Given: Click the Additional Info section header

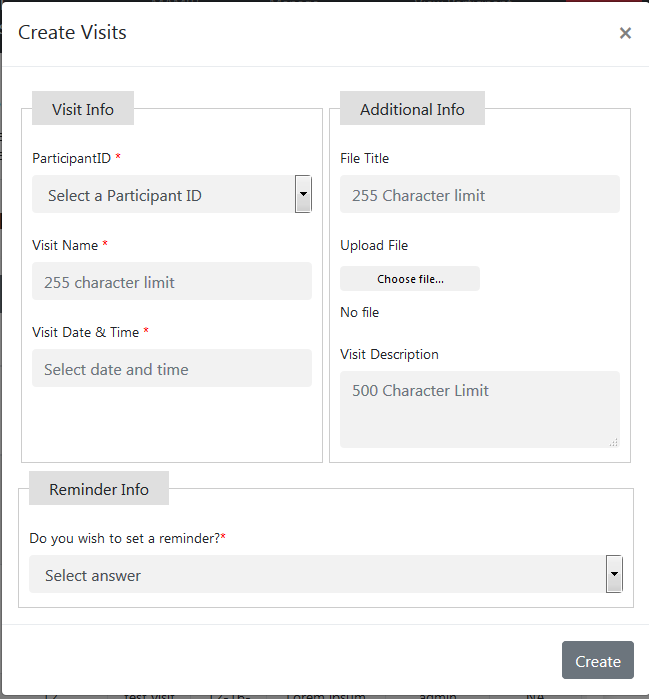Looking at the screenshot, I should tap(412, 109).
